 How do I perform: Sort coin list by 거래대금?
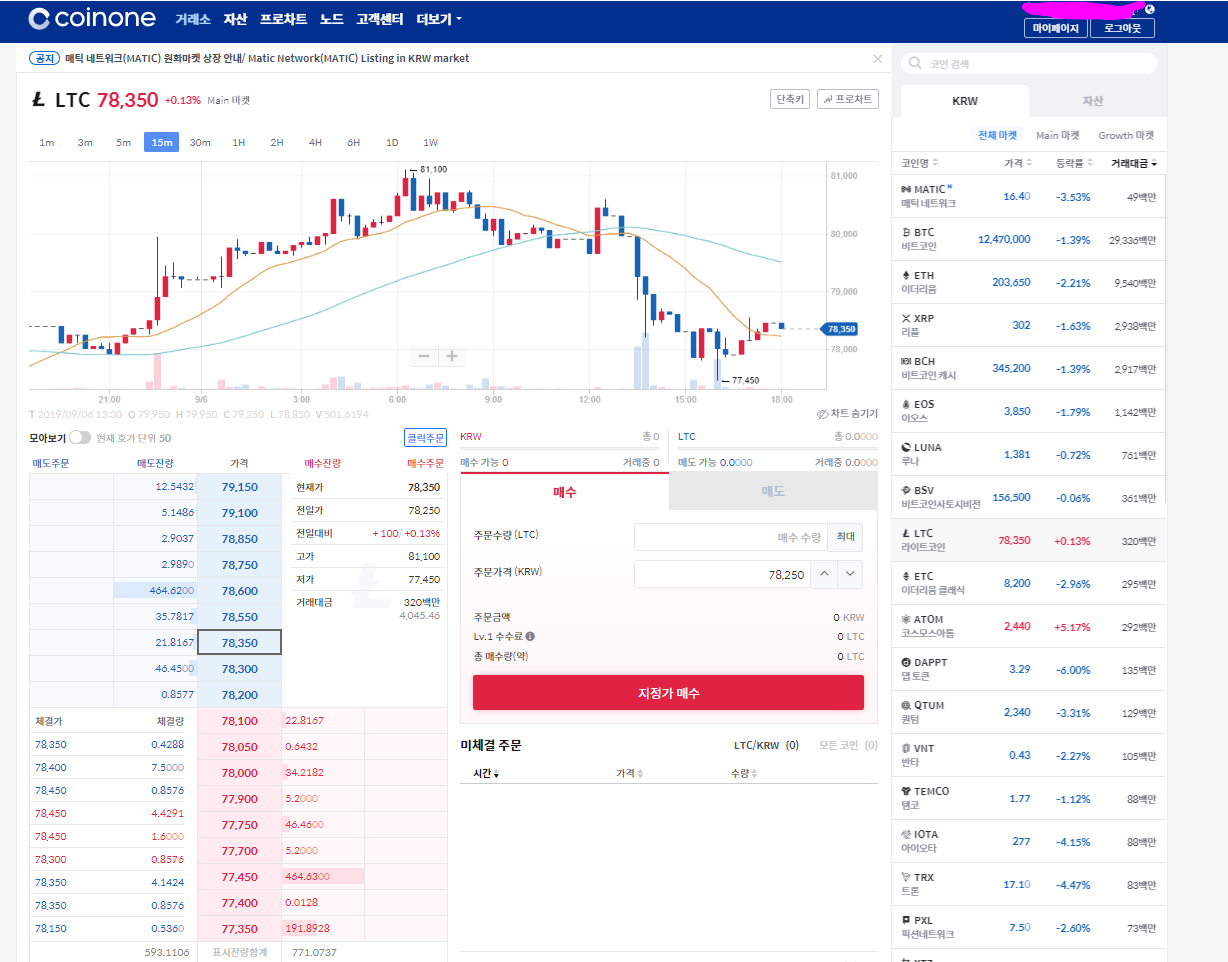point(1135,163)
